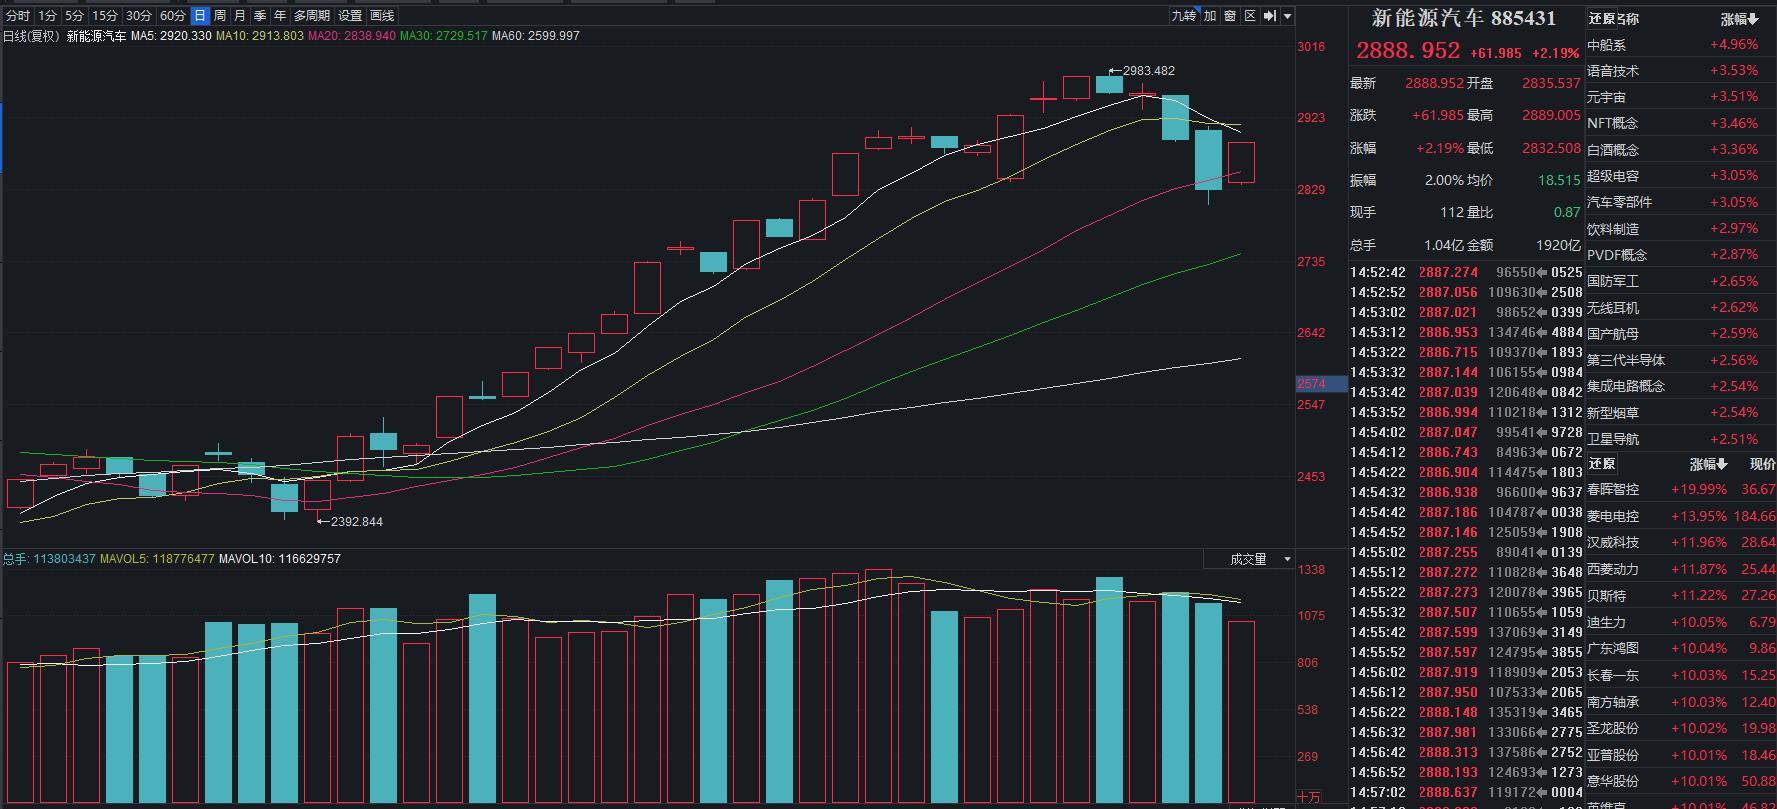Select the 15分 period tab

(104, 16)
